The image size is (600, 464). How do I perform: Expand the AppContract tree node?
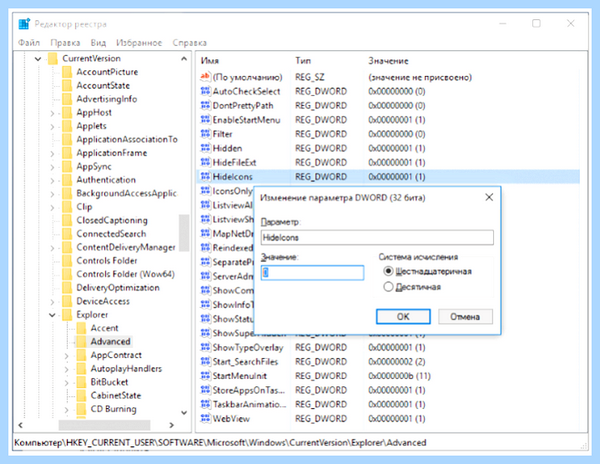click(x=67, y=355)
